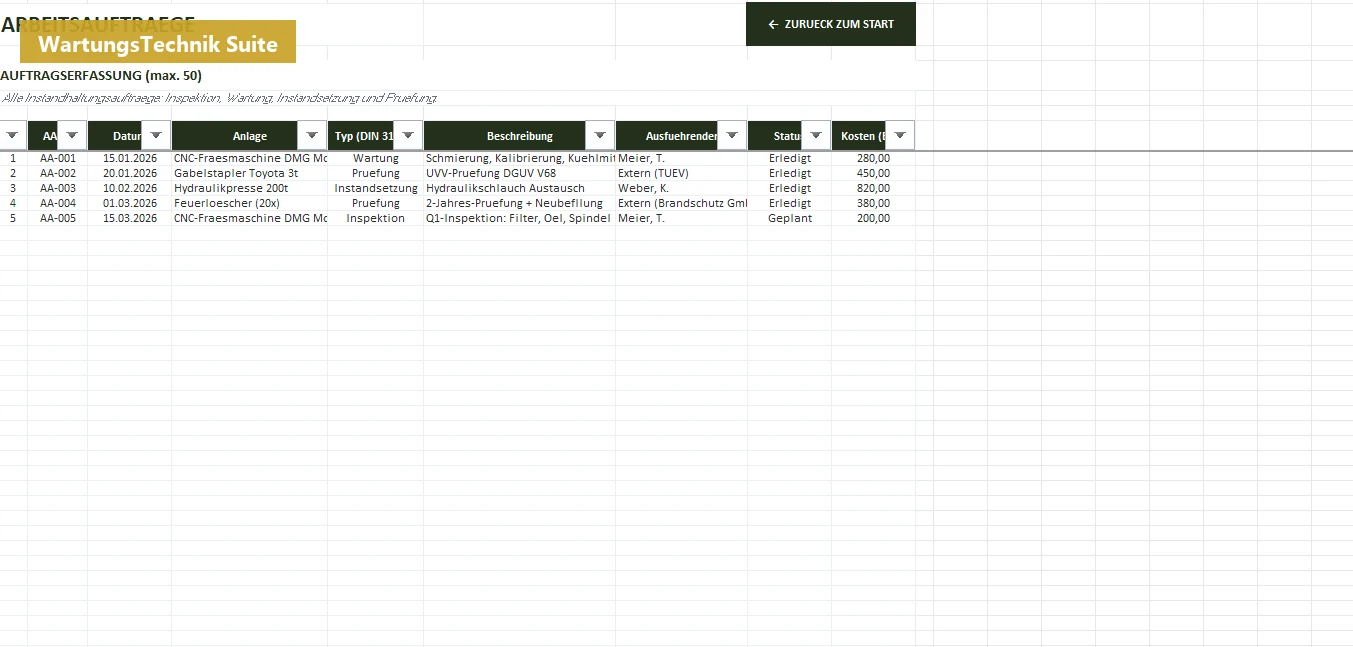Expand the Anlage column filter arrow
The height and width of the screenshot is (647, 1353).
311,136
